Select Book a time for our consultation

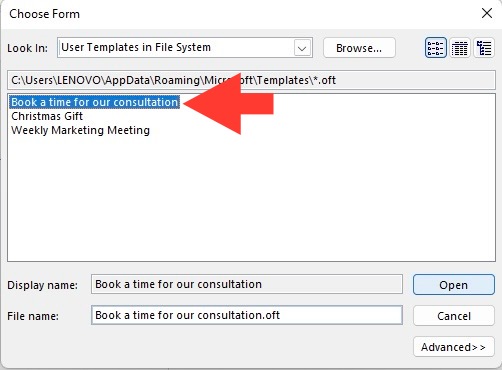pyautogui.click(x=95, y=102)
